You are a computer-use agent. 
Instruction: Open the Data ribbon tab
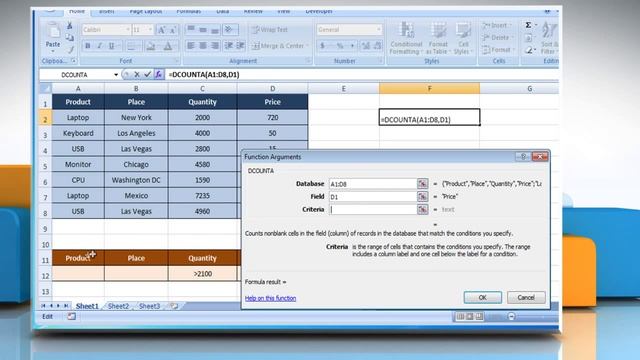(x=222, y=11)
